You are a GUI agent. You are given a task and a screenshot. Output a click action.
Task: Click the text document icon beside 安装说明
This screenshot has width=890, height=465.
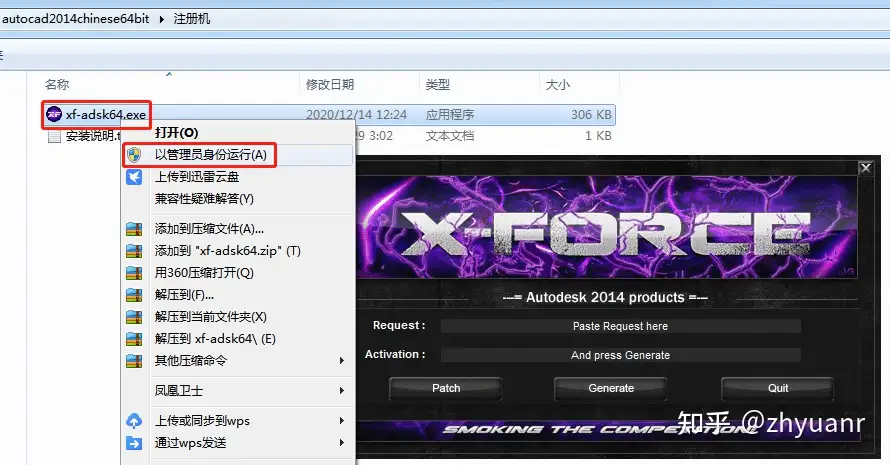click(54, 136)
